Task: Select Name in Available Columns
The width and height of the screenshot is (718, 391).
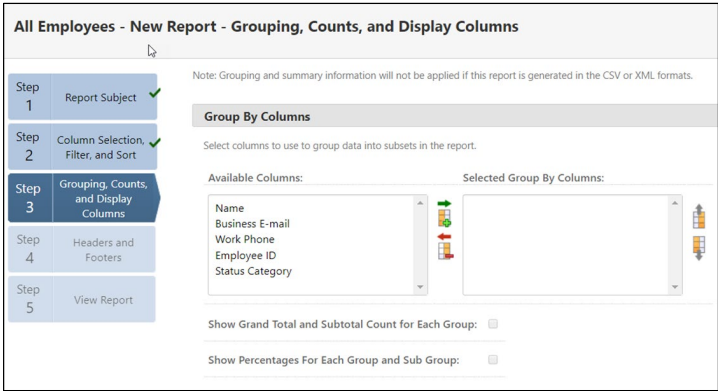Action: 229,208
